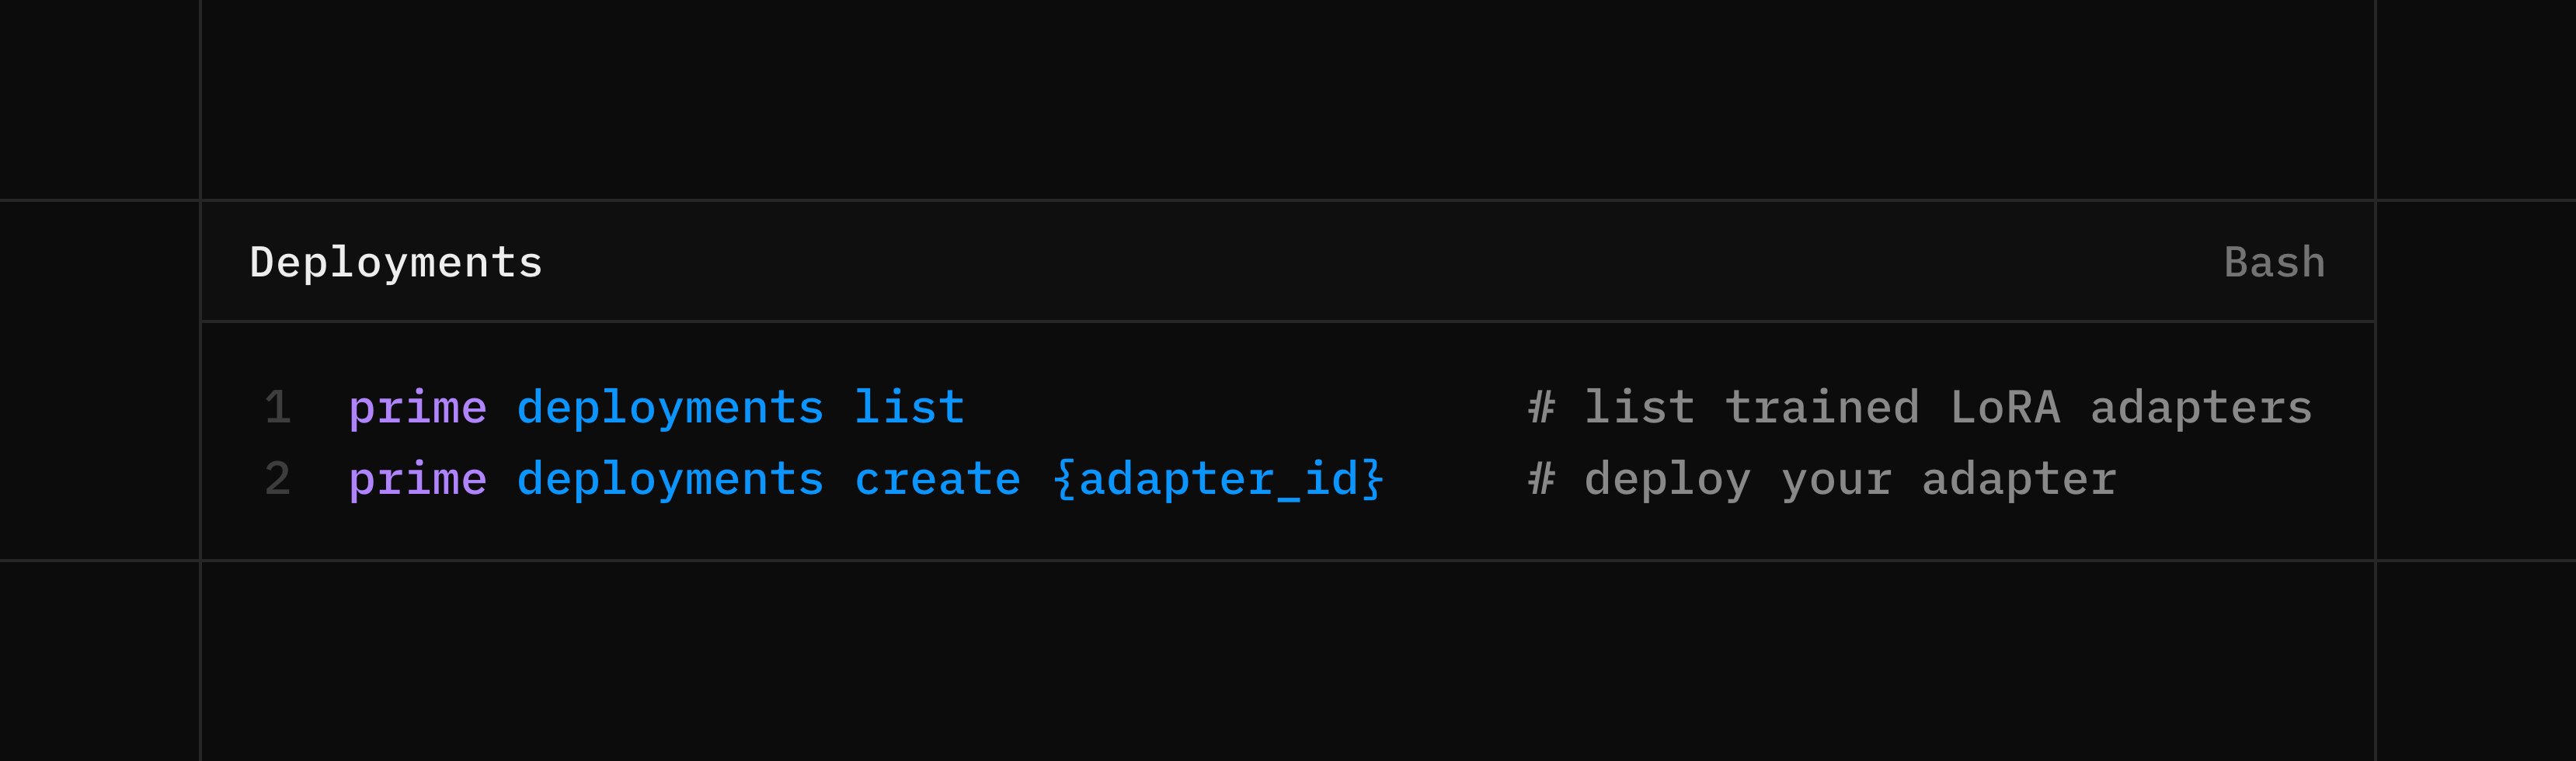
Task: Click the word list in line 1 comment
Action: 1640,408
